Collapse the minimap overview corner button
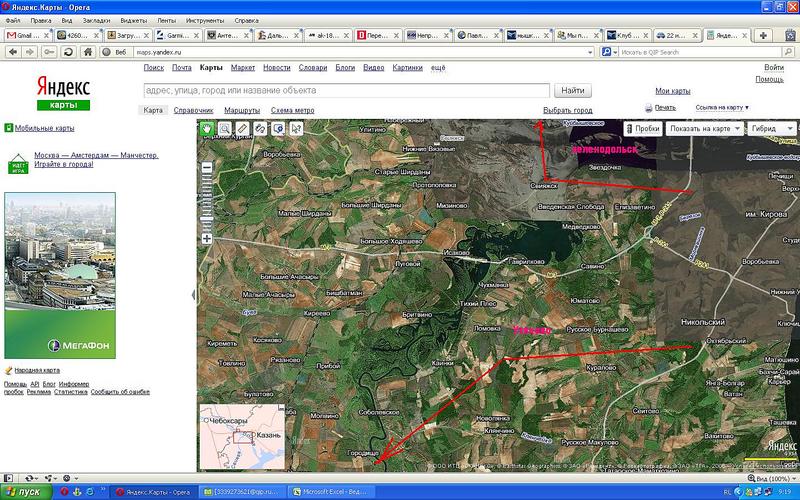 click(x=281, y=408)
